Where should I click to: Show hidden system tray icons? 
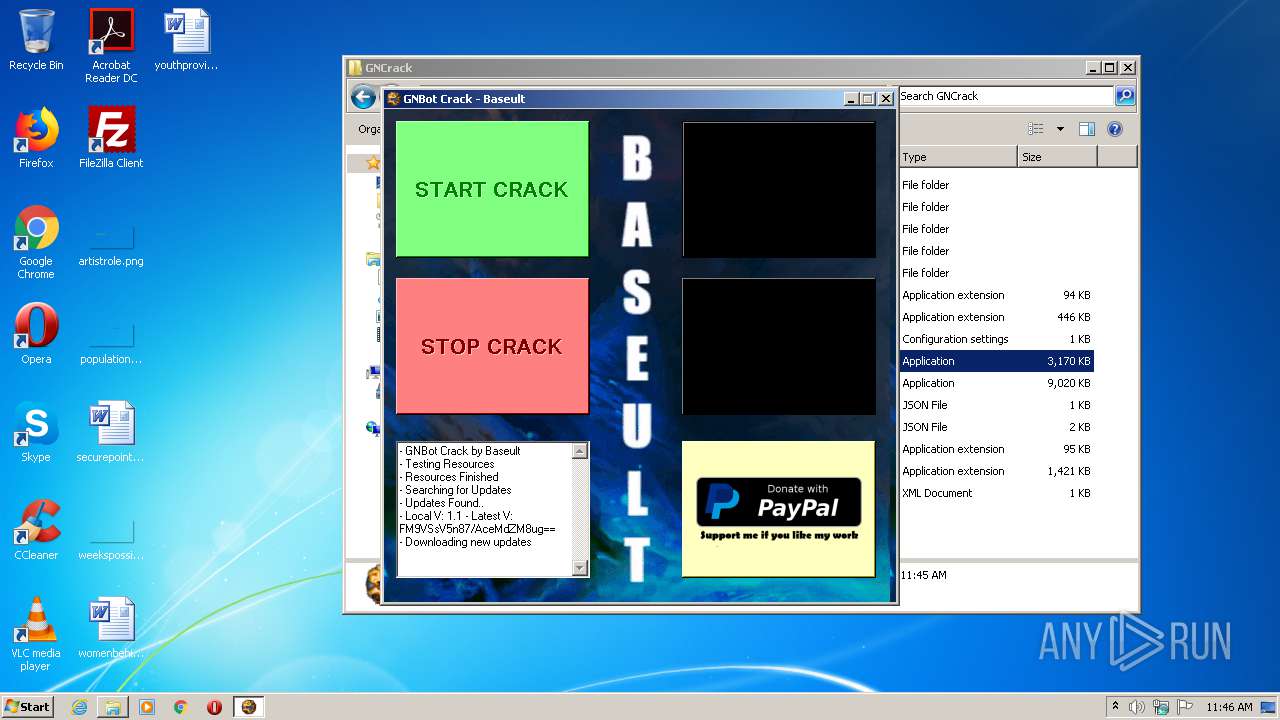[x=1116, y=706]
